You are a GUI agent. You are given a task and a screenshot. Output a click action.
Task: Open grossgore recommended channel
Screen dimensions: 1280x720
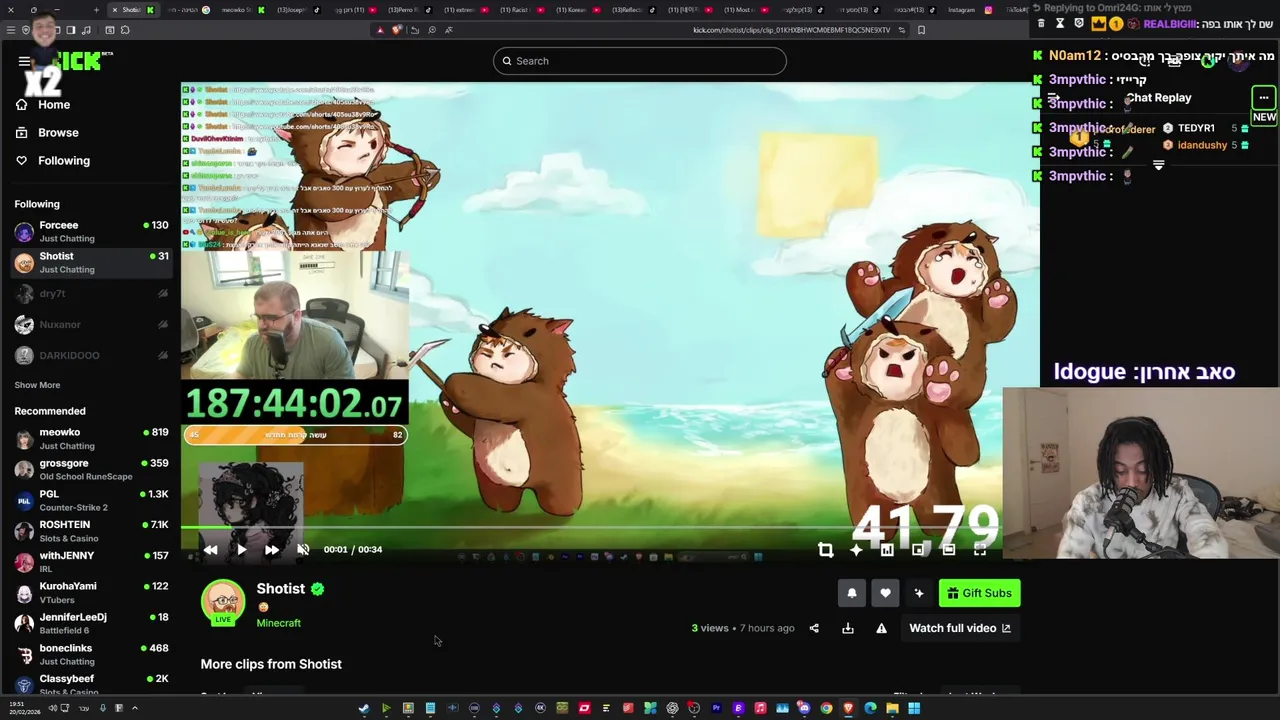click(90, 470)
